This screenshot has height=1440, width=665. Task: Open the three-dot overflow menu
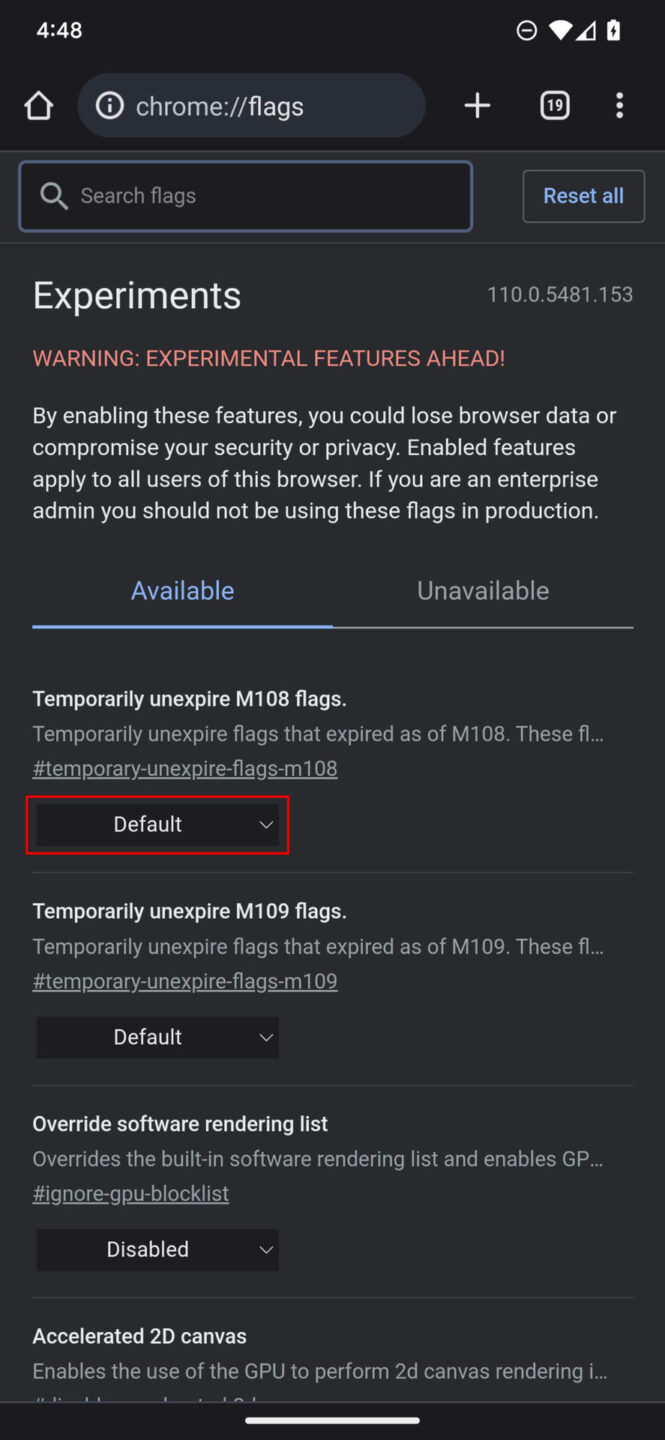[619, 105]
